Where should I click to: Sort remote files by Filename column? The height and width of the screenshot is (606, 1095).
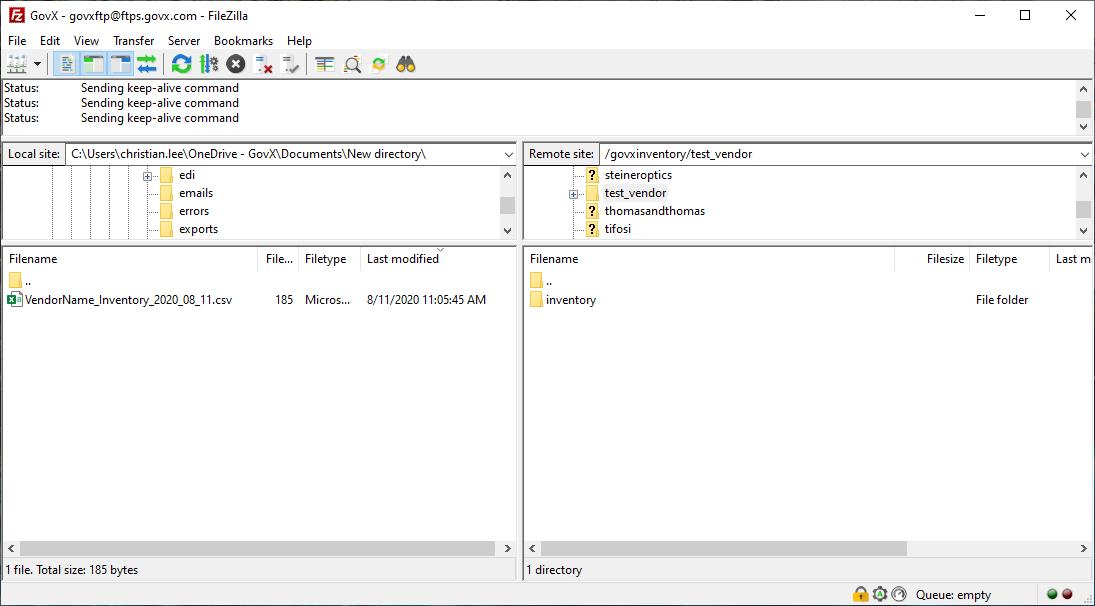[x=710, y=259]
